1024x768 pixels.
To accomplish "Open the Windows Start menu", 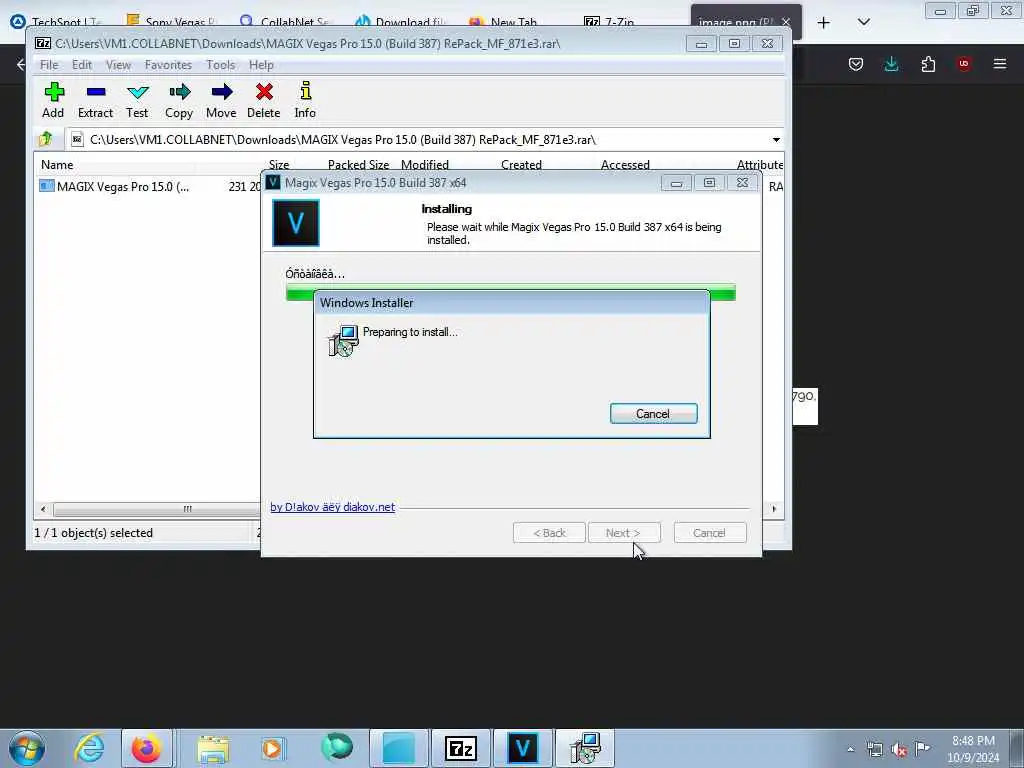I will click(27, 748).
